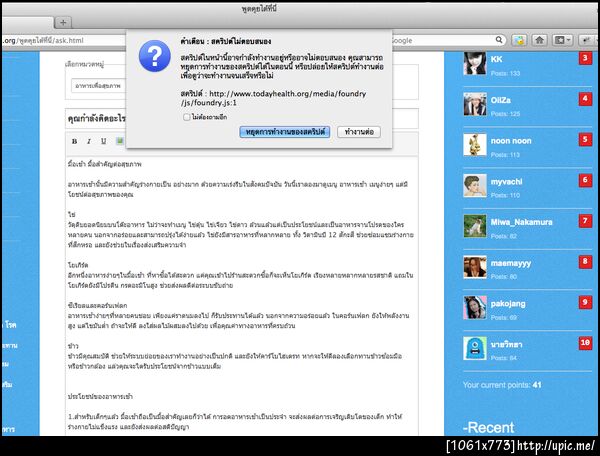Viewport: 600px width, 456px height.
Task: Visit Miwa_Nakamura's profile link
Action: point(522,222)
